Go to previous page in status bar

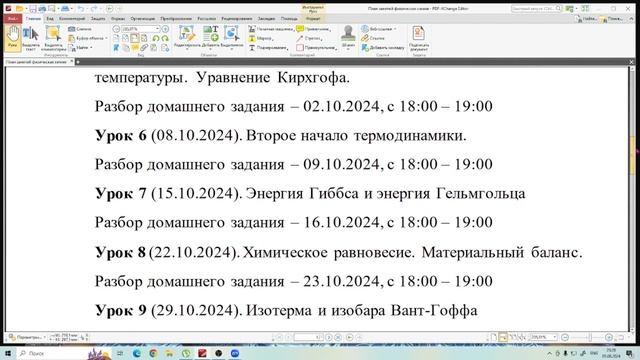coord(289,338)
